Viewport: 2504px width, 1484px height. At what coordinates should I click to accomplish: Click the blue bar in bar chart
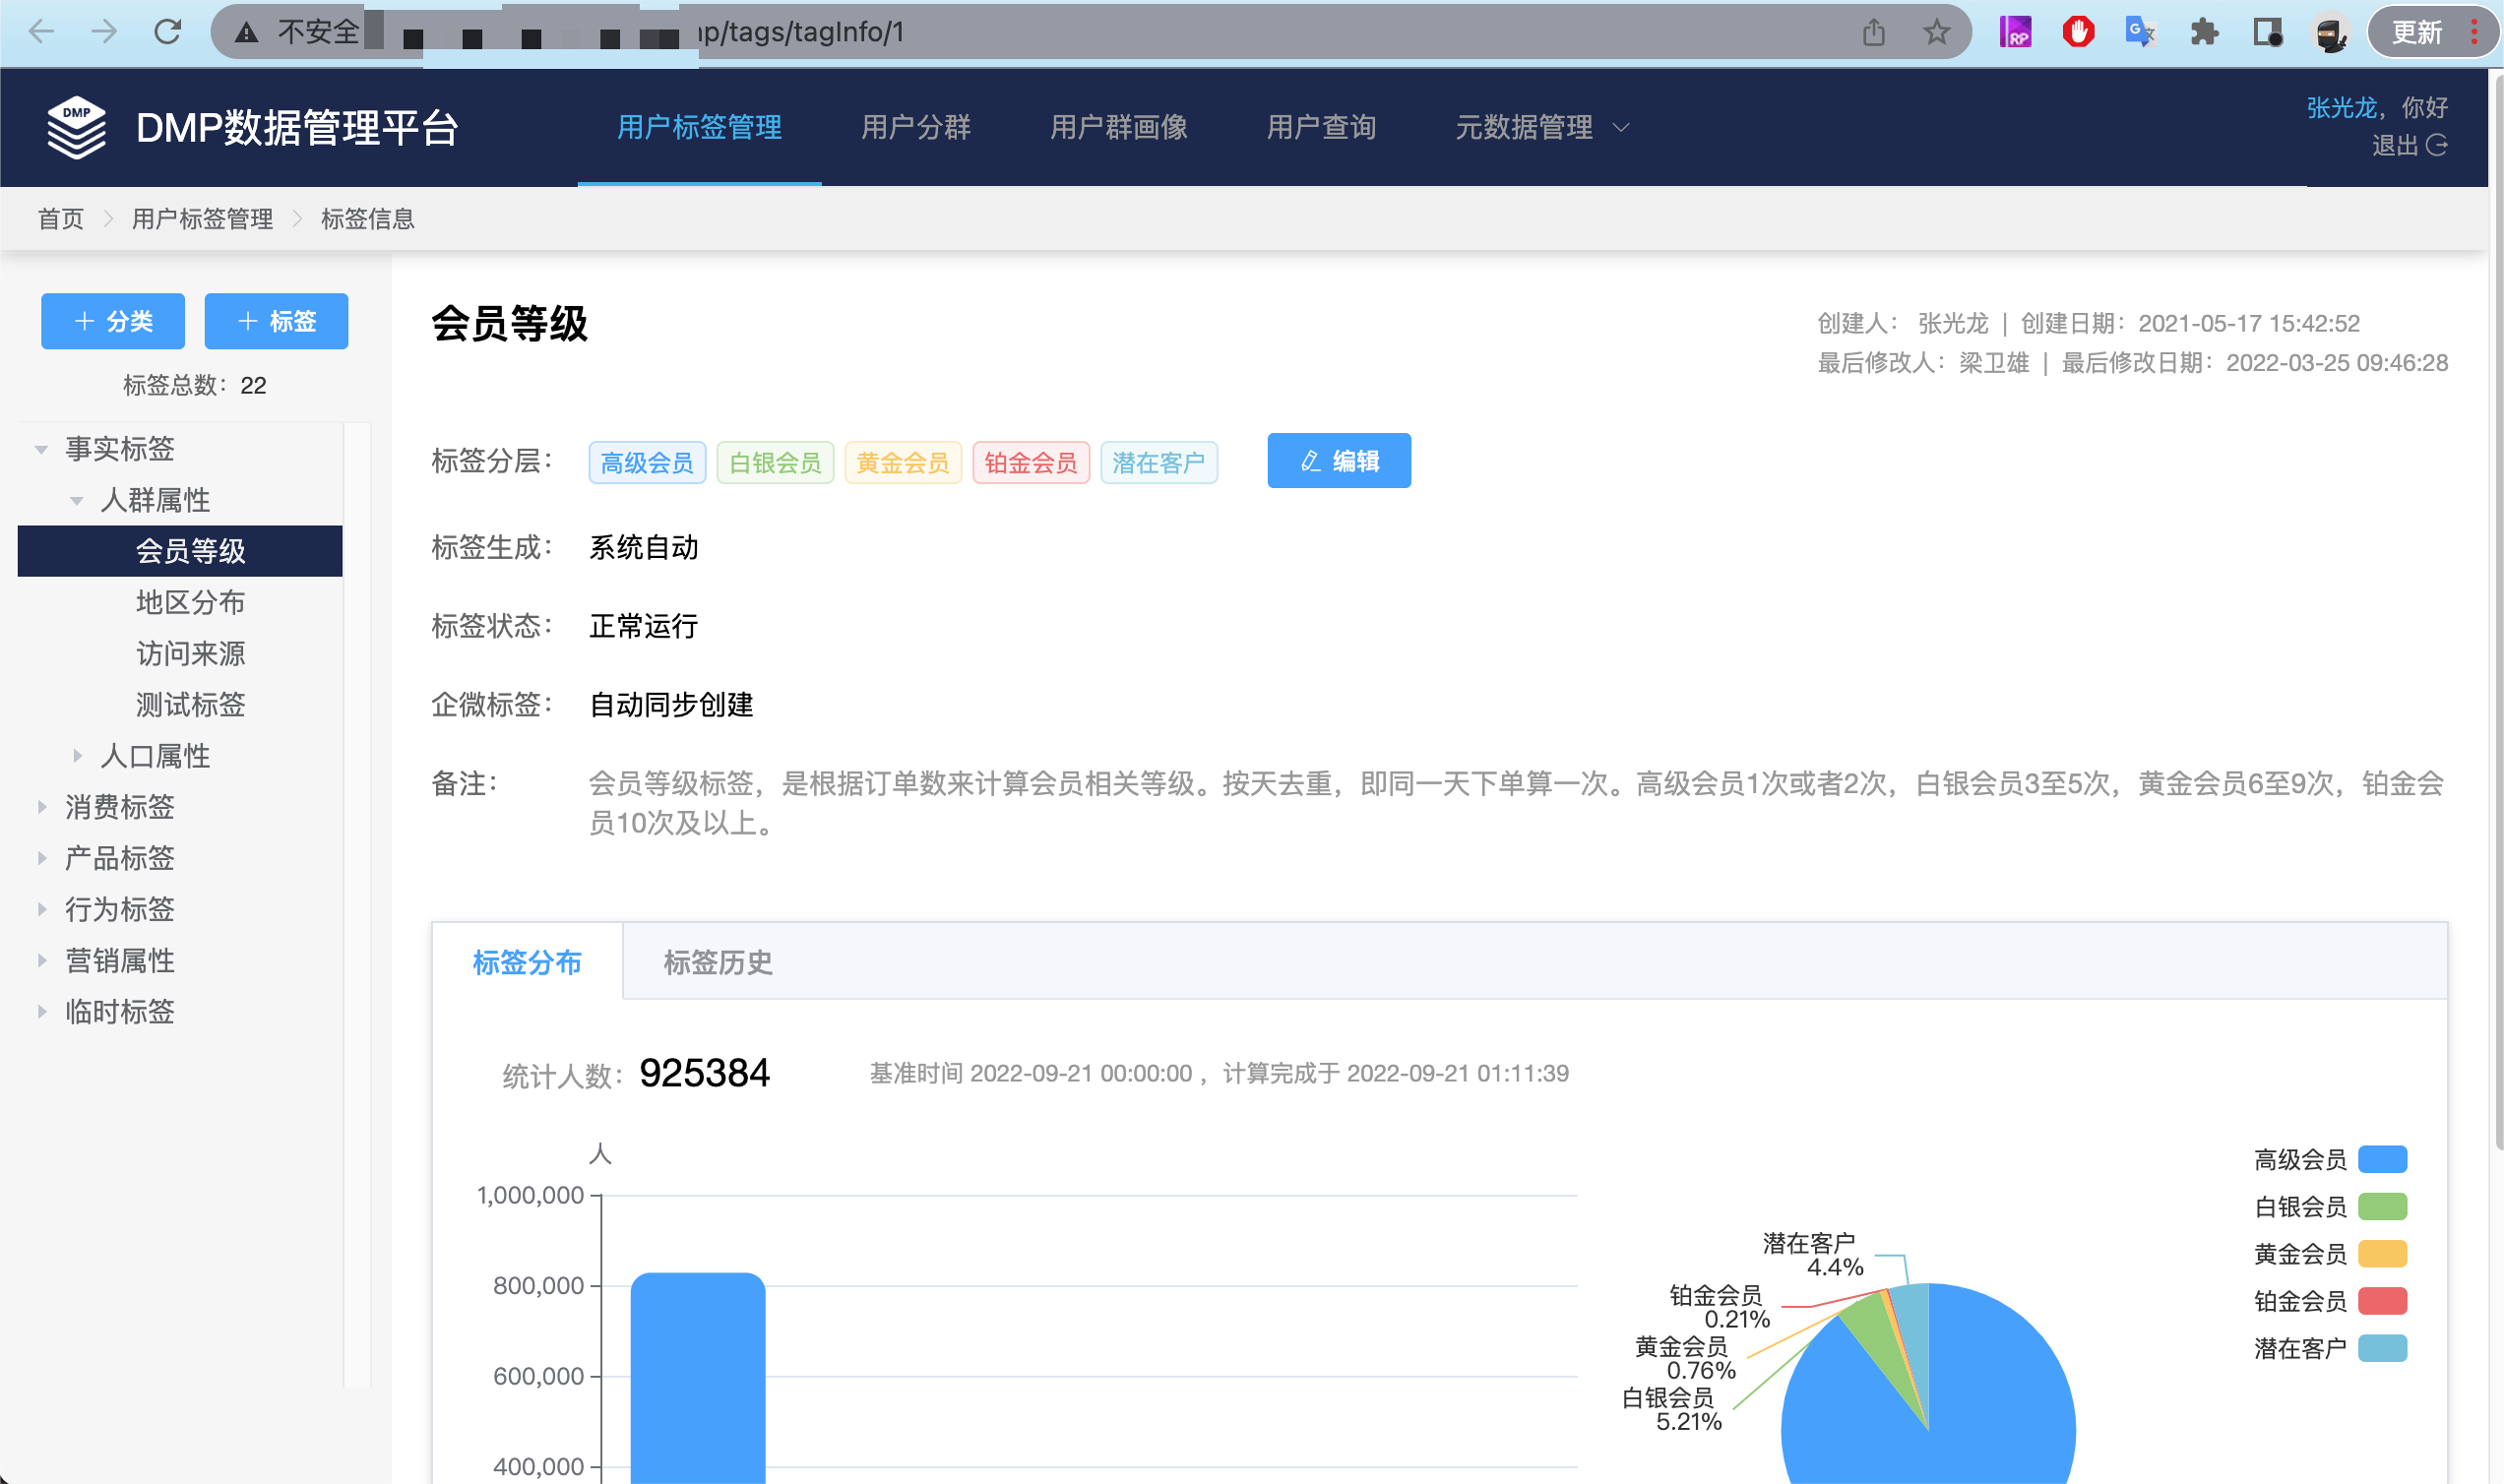click(x=698, y=1378)
